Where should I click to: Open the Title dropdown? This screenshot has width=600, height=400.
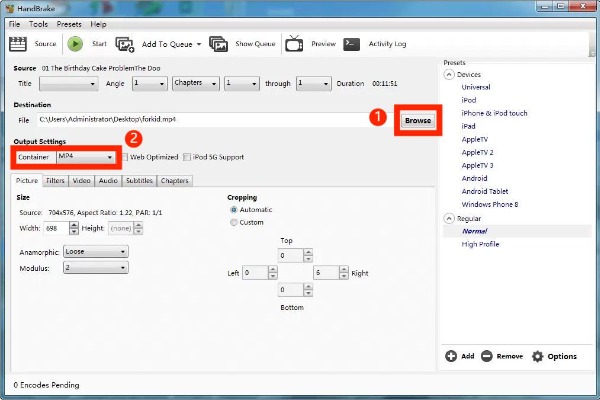(68, 83)
